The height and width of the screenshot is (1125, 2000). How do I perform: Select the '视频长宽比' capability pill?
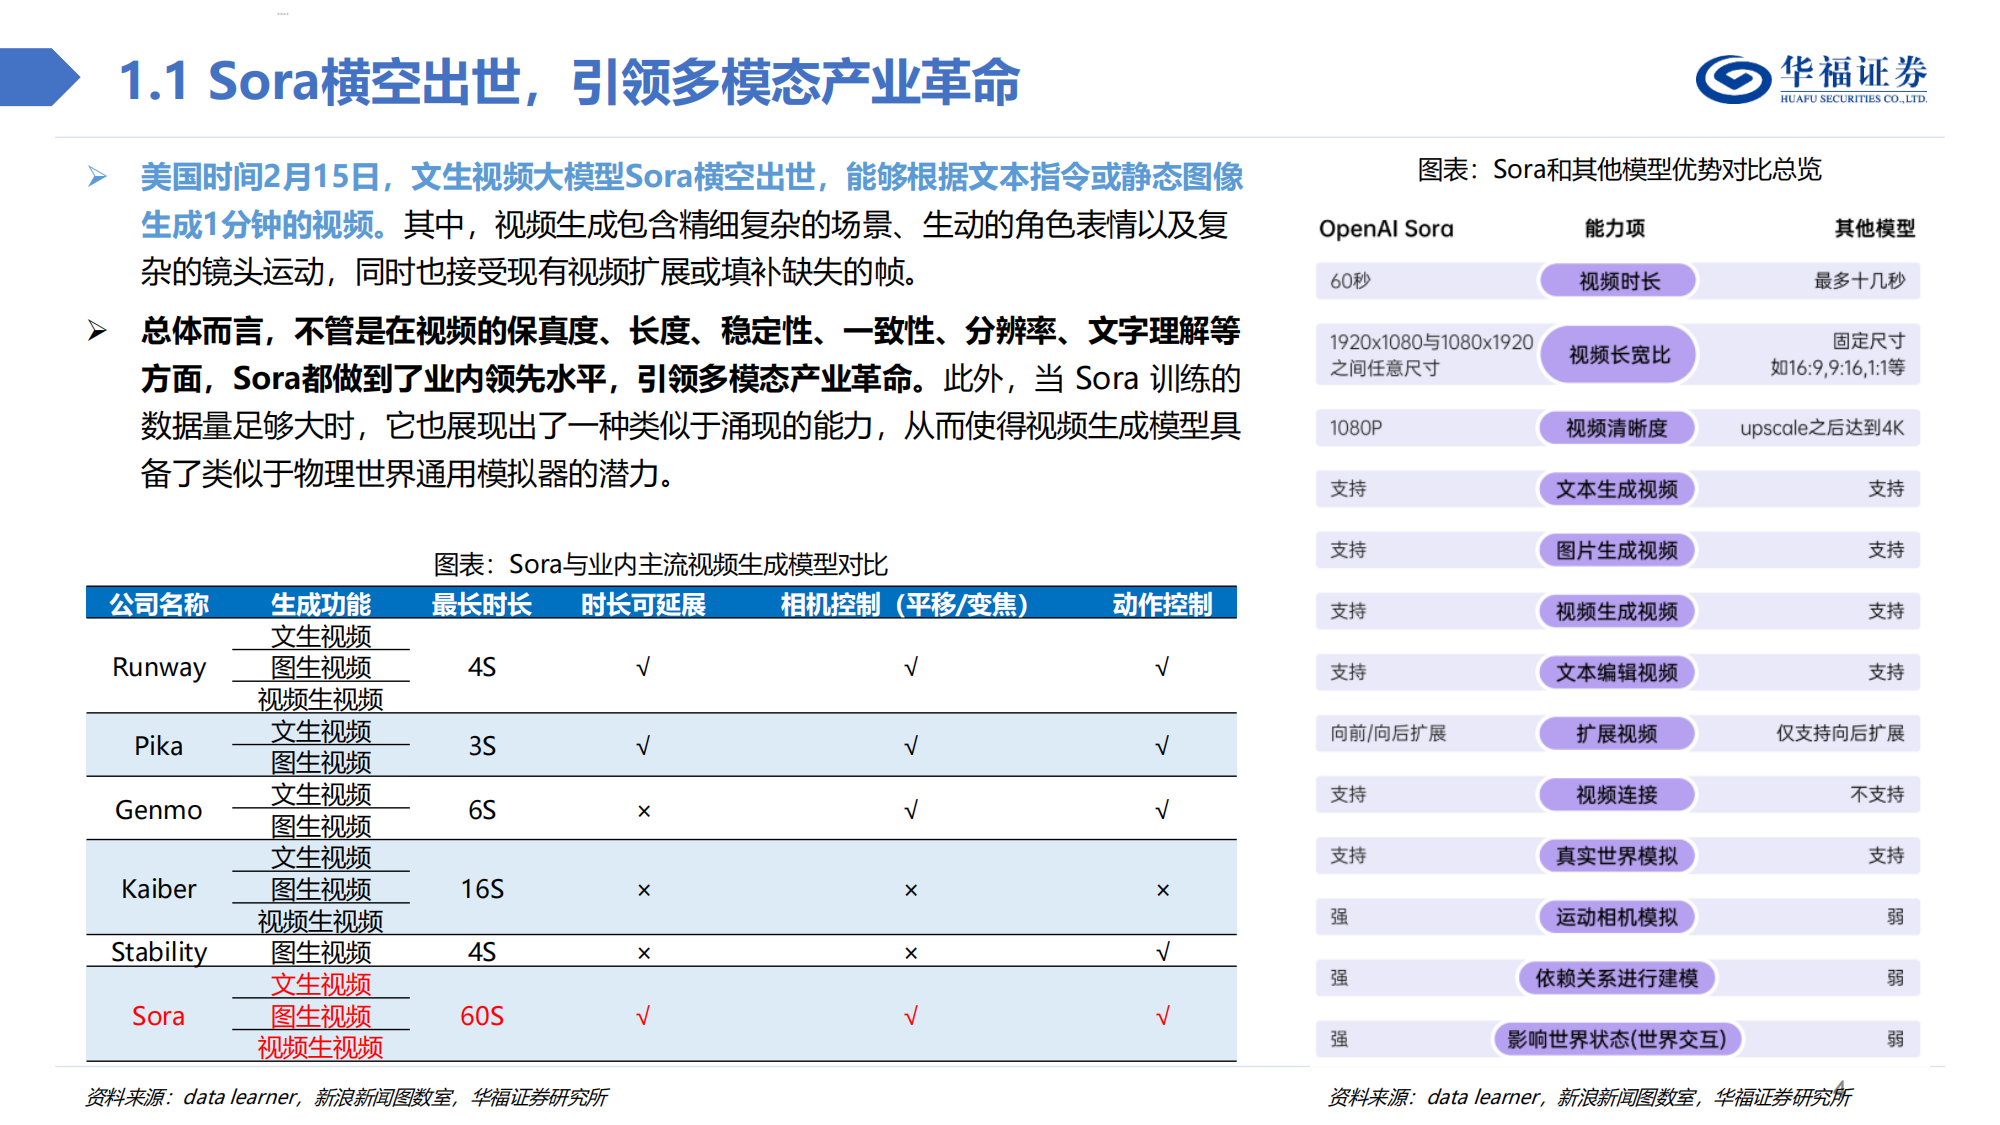click(x=1618, y=355)
